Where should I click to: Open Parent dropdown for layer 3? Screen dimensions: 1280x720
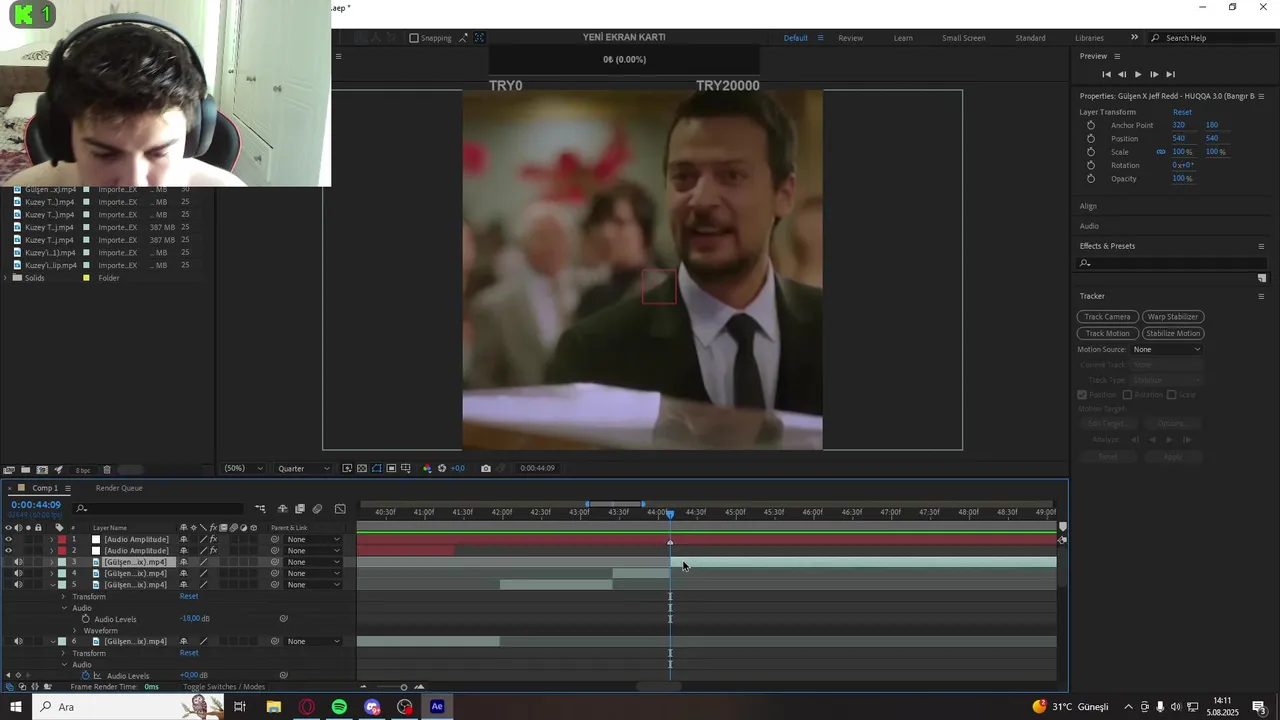(x=313, y=562)
